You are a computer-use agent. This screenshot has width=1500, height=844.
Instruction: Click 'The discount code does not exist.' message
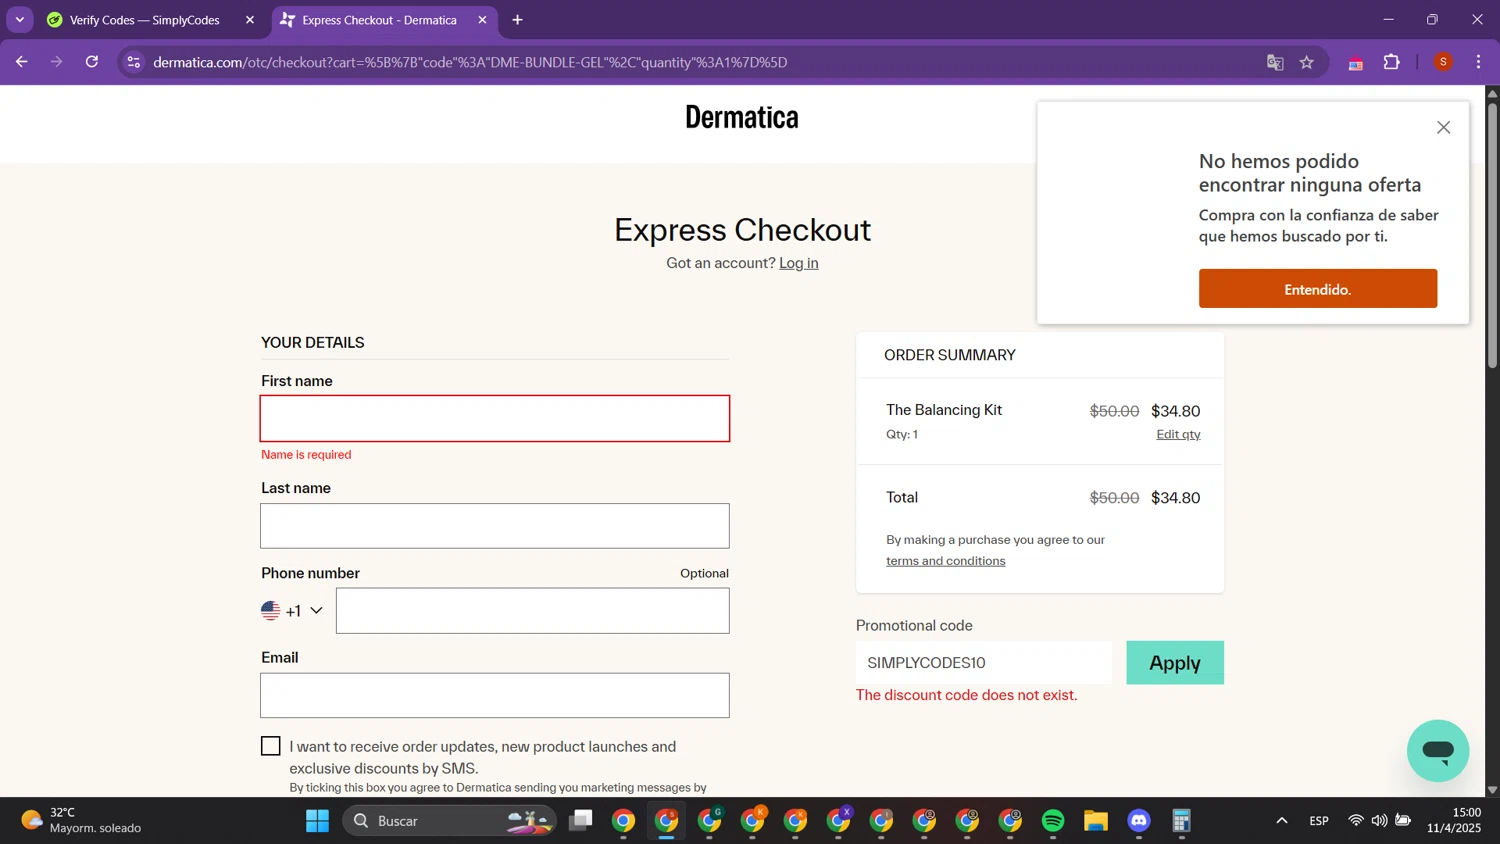point(966,695)
